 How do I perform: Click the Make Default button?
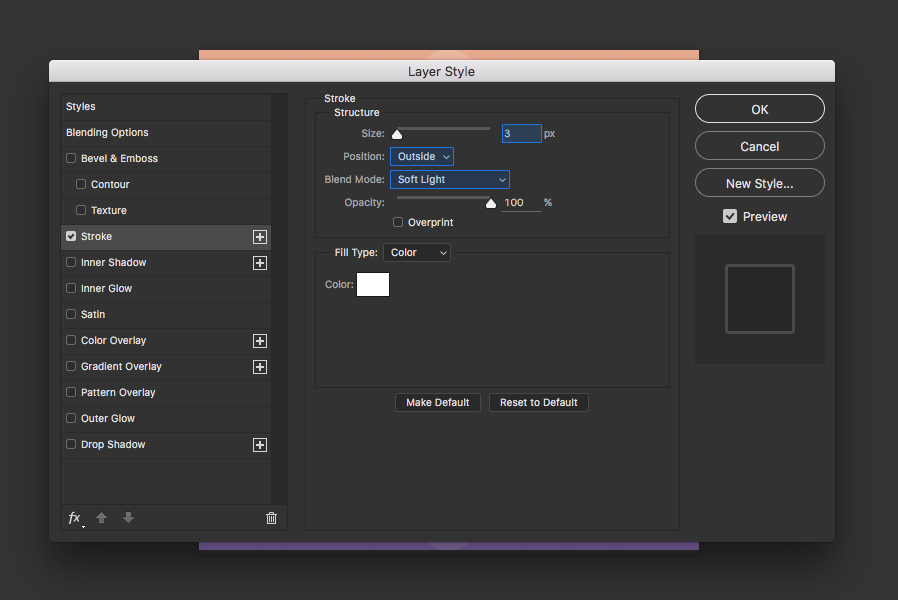(438, 402)
